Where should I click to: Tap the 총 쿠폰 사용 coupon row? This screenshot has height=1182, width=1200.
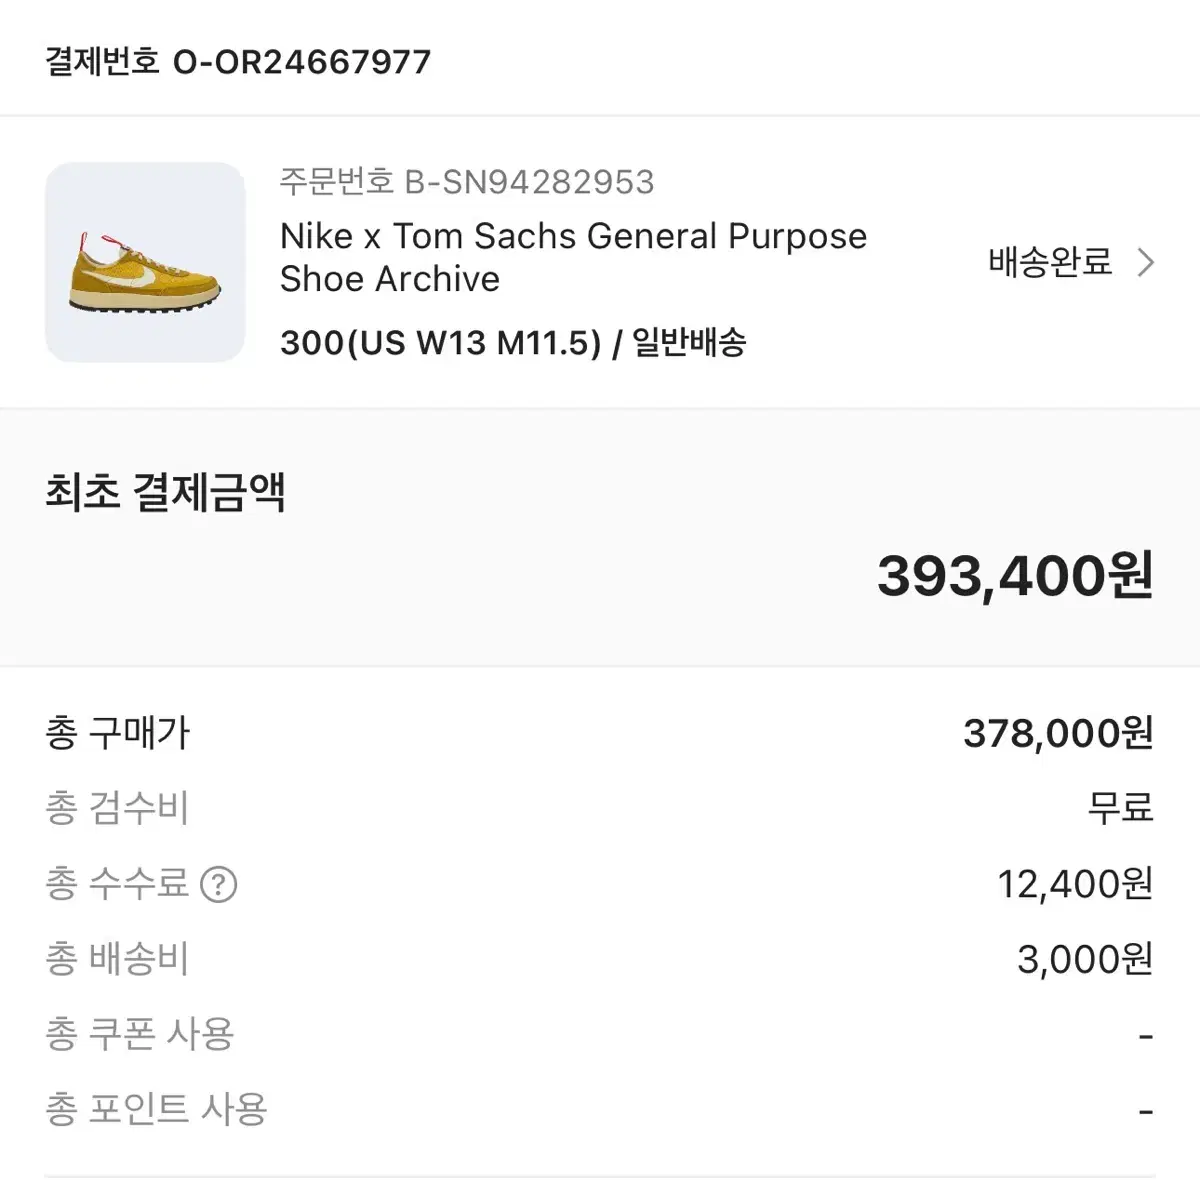pyautogui.click(x=600, y=1034)
